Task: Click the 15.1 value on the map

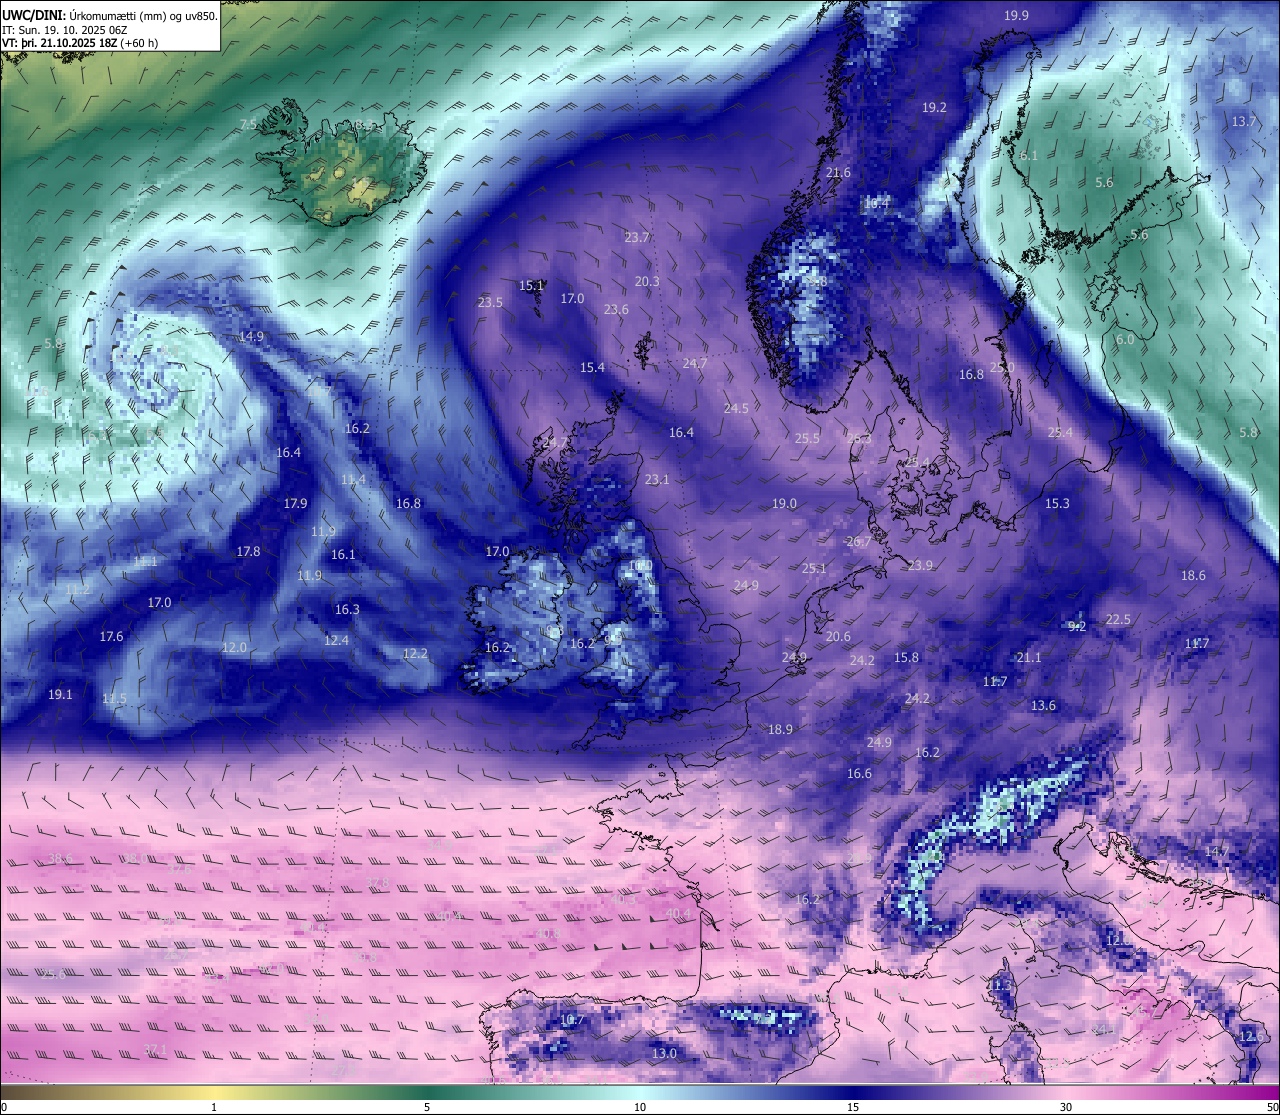Action: pyautogui.click(x=531, y=285)
